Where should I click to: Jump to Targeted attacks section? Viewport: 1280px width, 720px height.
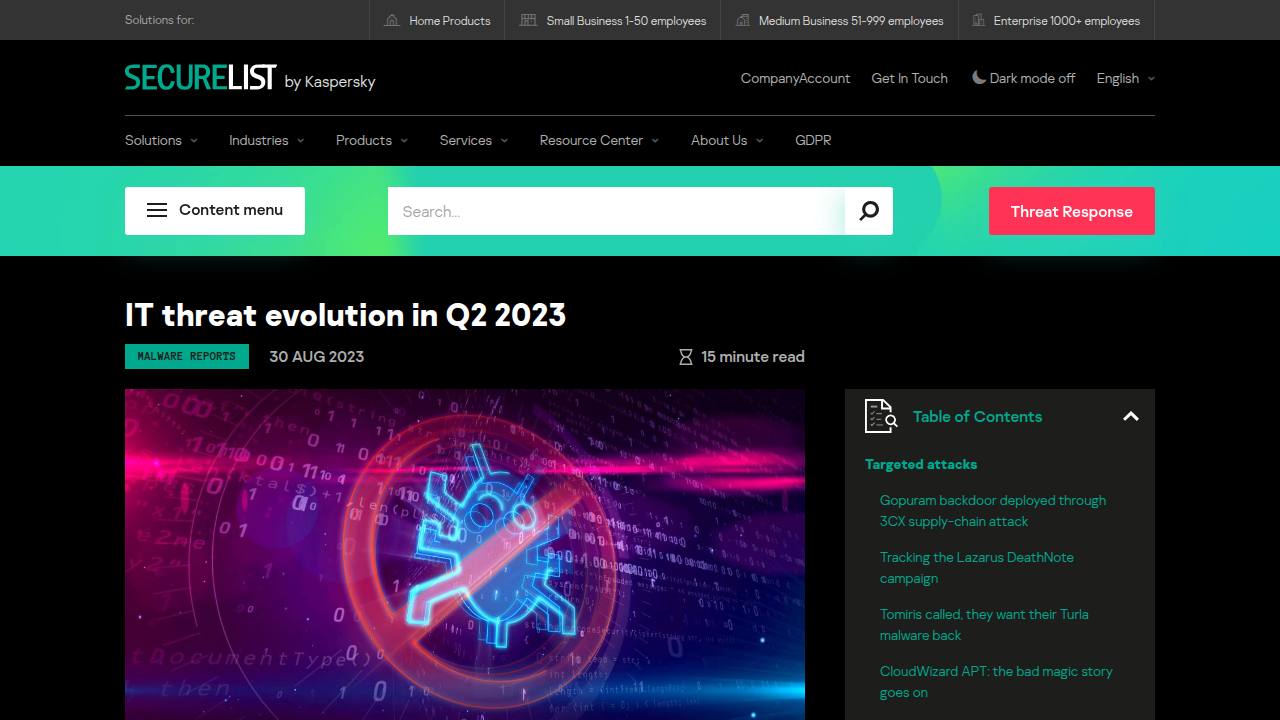921,464
